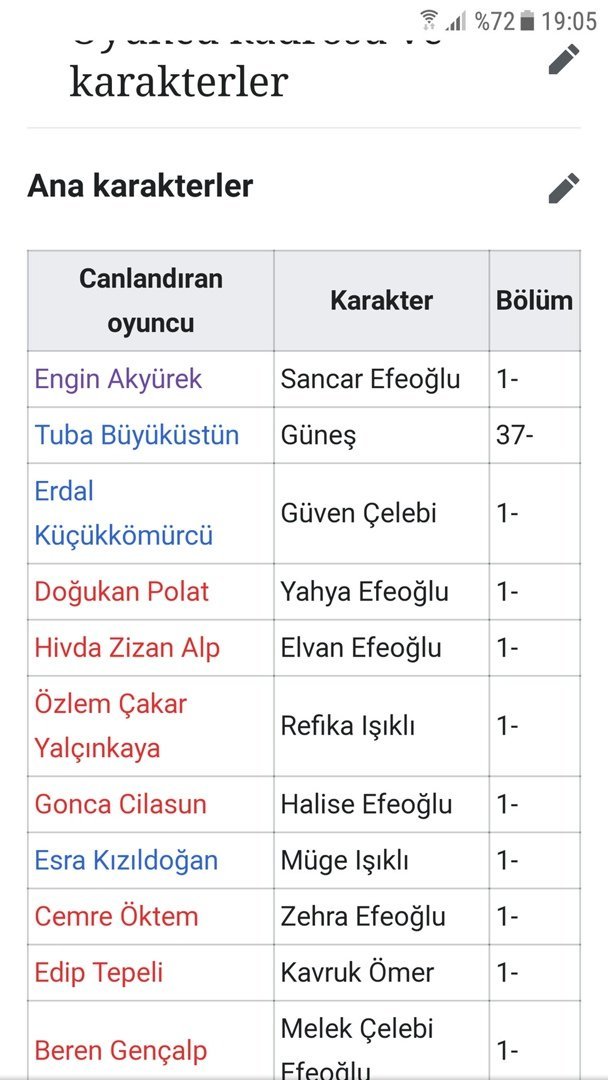Screen dimensions: 608x1080
Task: Open Özlem Çakar Yalçınkaya link
Action: (110, 725)
